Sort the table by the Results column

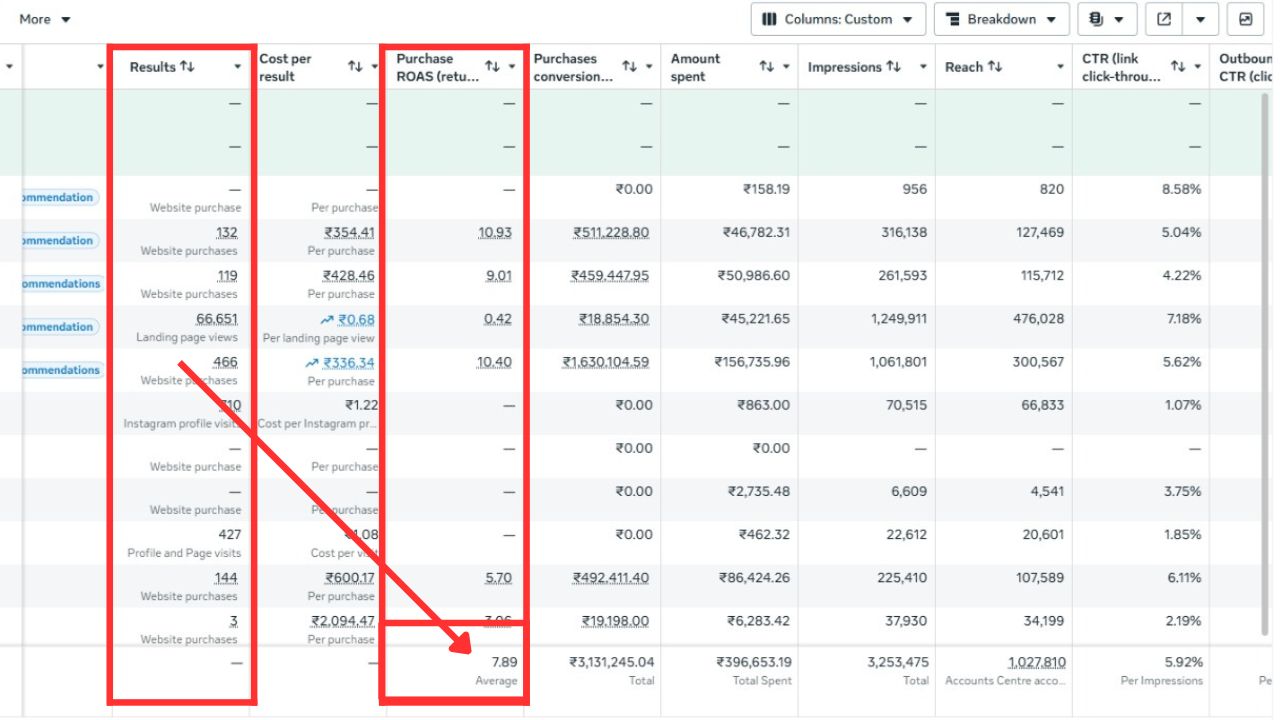coord(187,67)
